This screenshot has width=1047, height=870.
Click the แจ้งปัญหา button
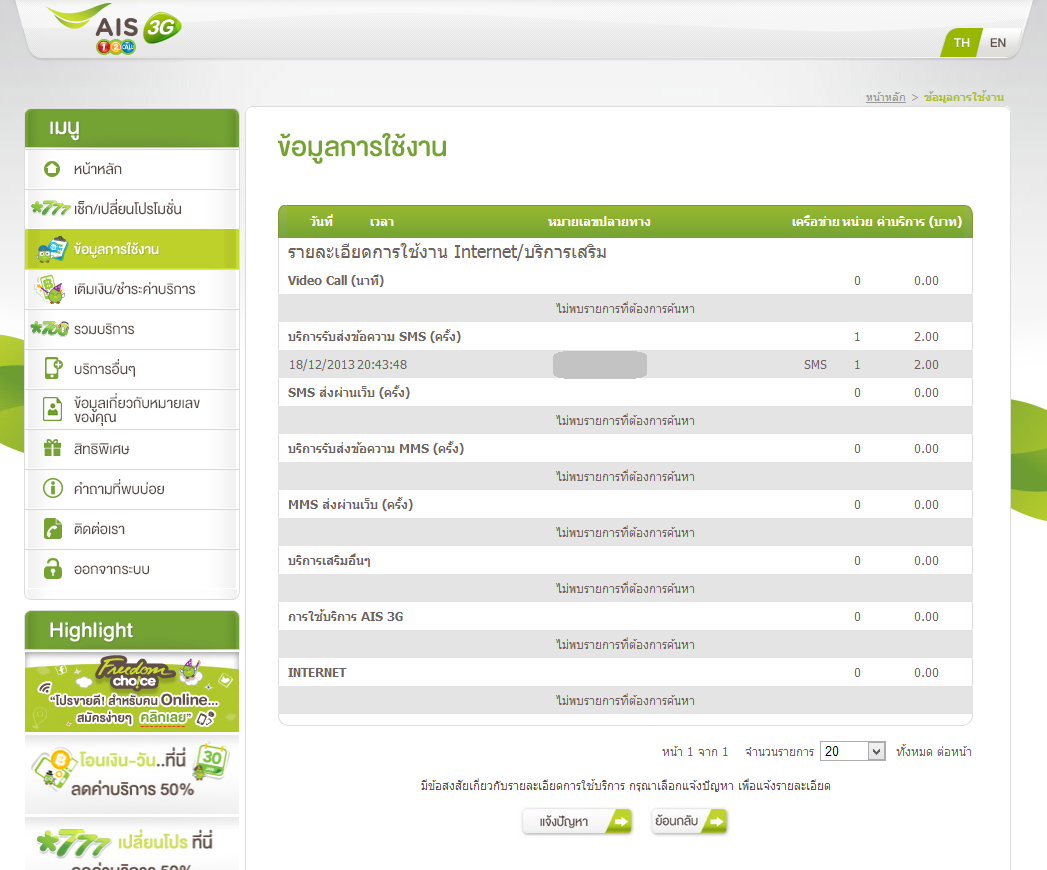[577, 821]
